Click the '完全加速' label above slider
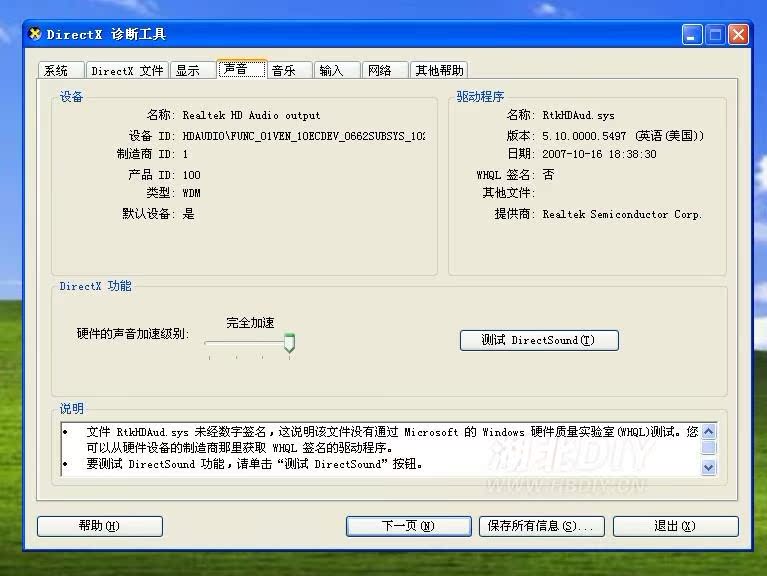767x576 pixels. [x=250, y=323]
